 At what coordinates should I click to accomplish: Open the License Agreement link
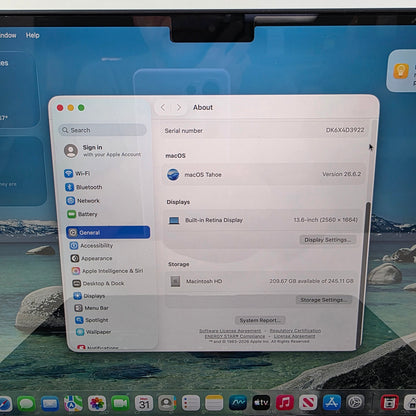(x=294, y=336)
